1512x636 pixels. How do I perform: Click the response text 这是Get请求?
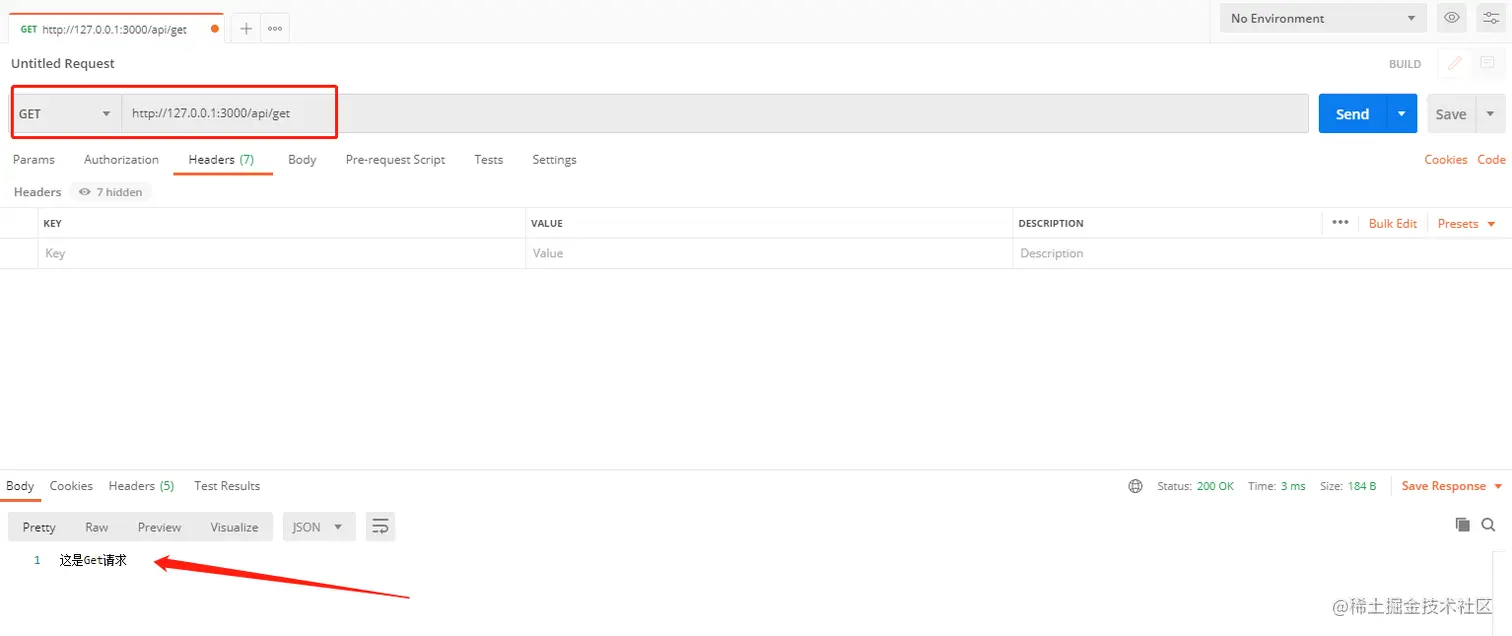coord(93,560)
